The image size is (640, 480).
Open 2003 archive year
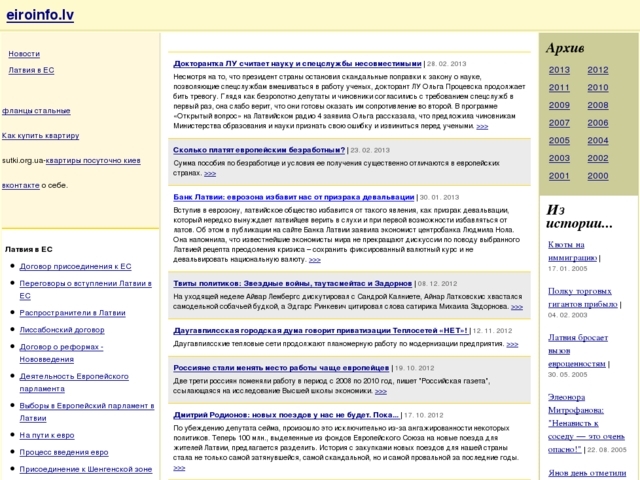click(x=559, y=158)
